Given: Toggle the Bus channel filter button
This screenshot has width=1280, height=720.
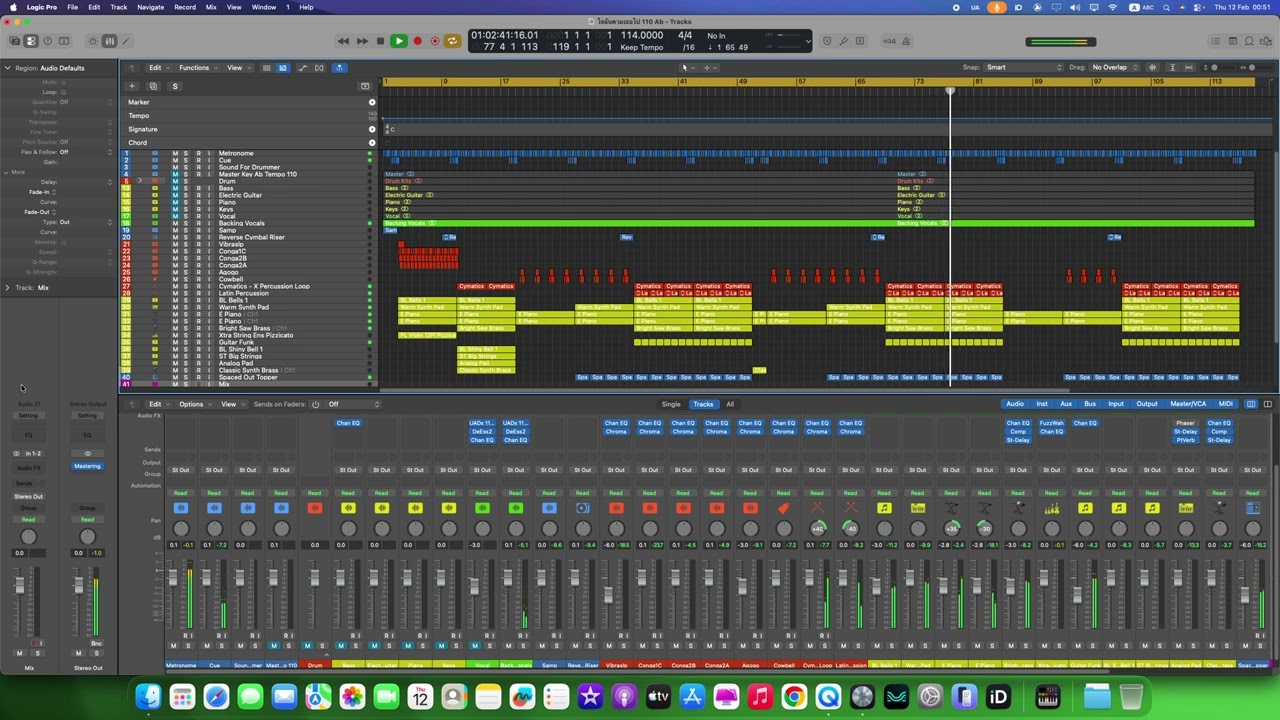Looking at the screenshot, I should point(1090,404).
